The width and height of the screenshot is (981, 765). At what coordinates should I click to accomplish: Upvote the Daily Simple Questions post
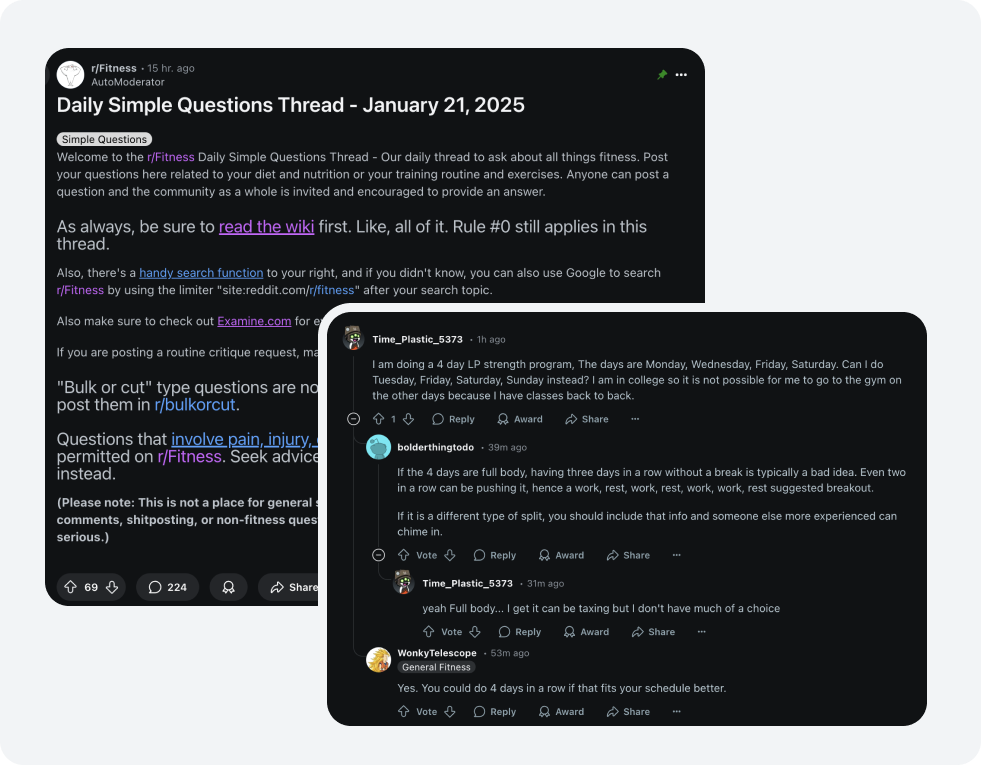(71, 587)
